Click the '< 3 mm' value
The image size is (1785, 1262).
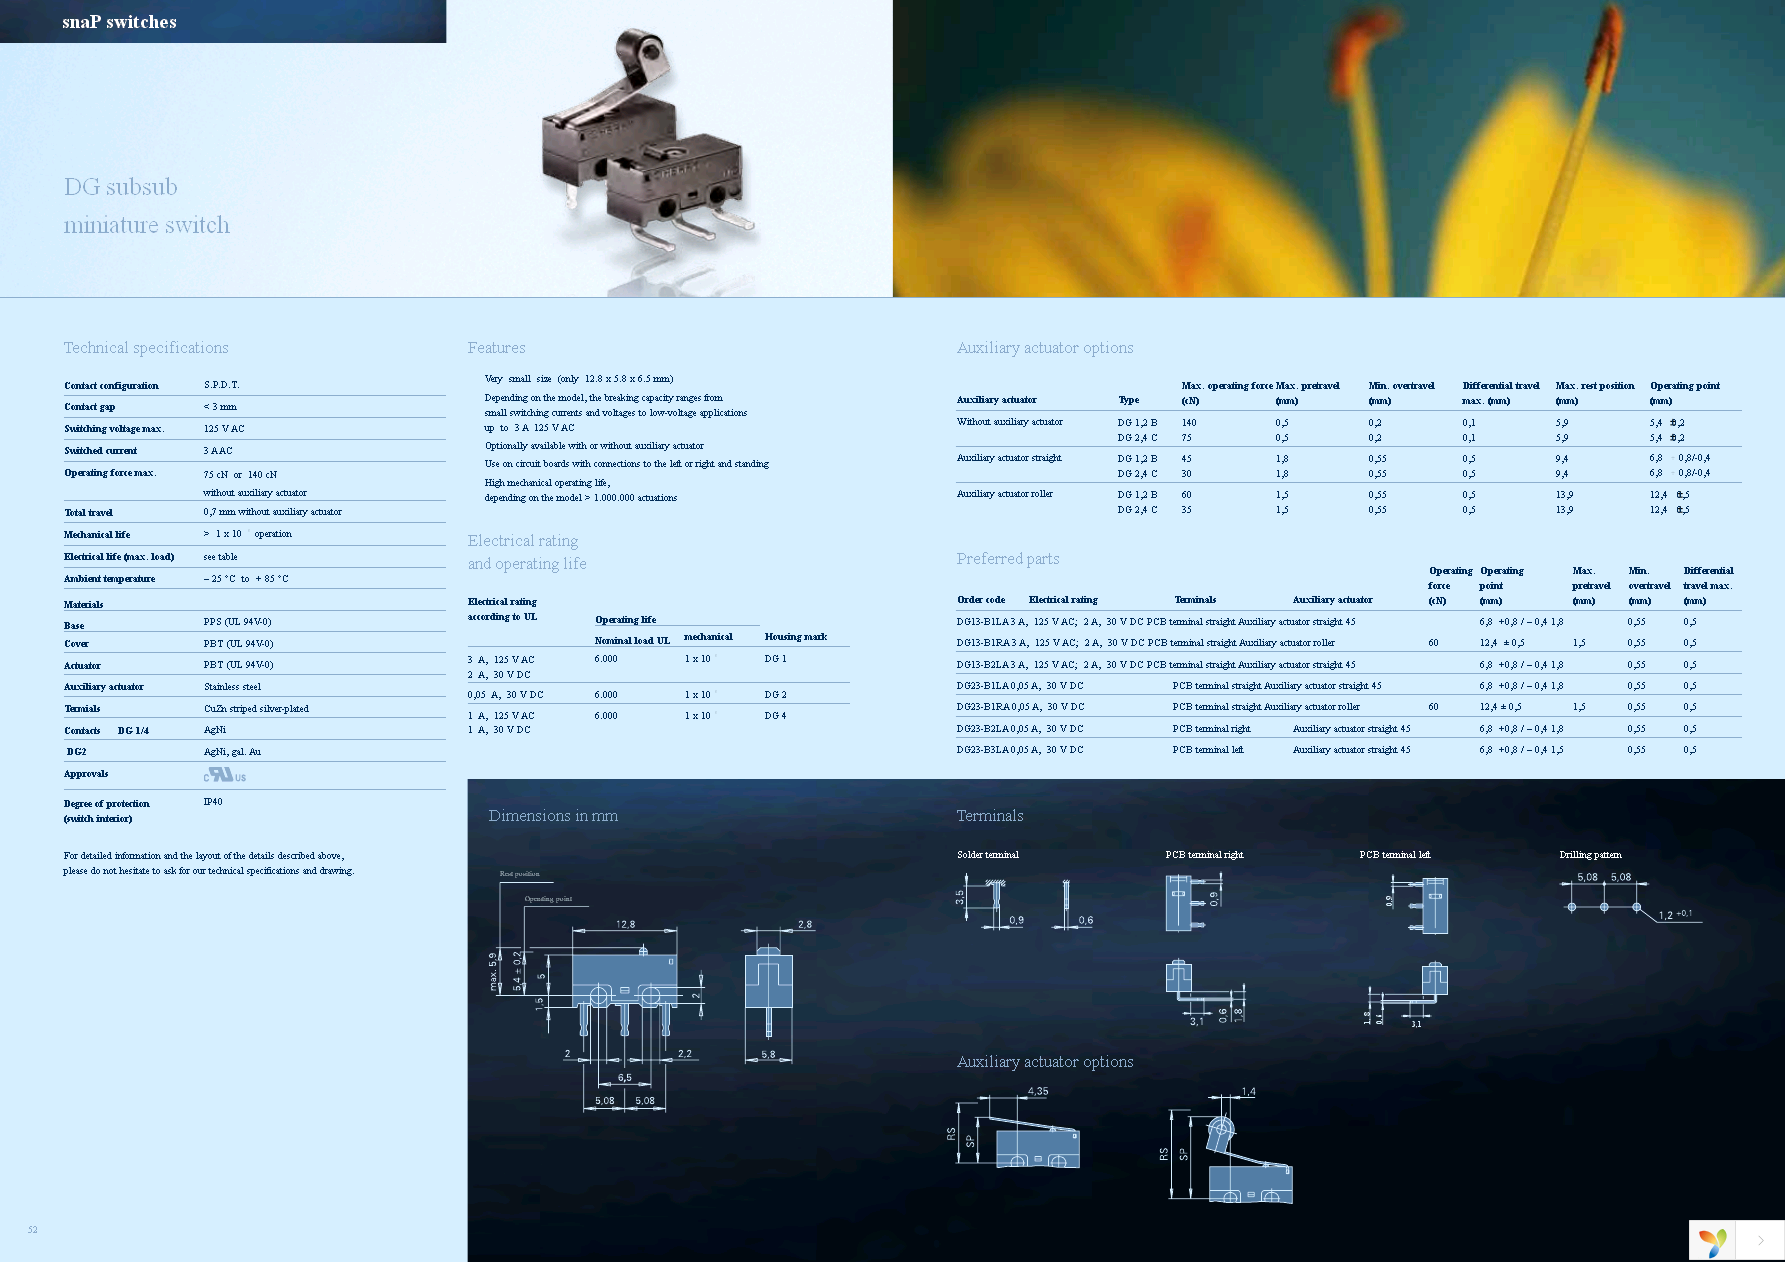point(220,407)
